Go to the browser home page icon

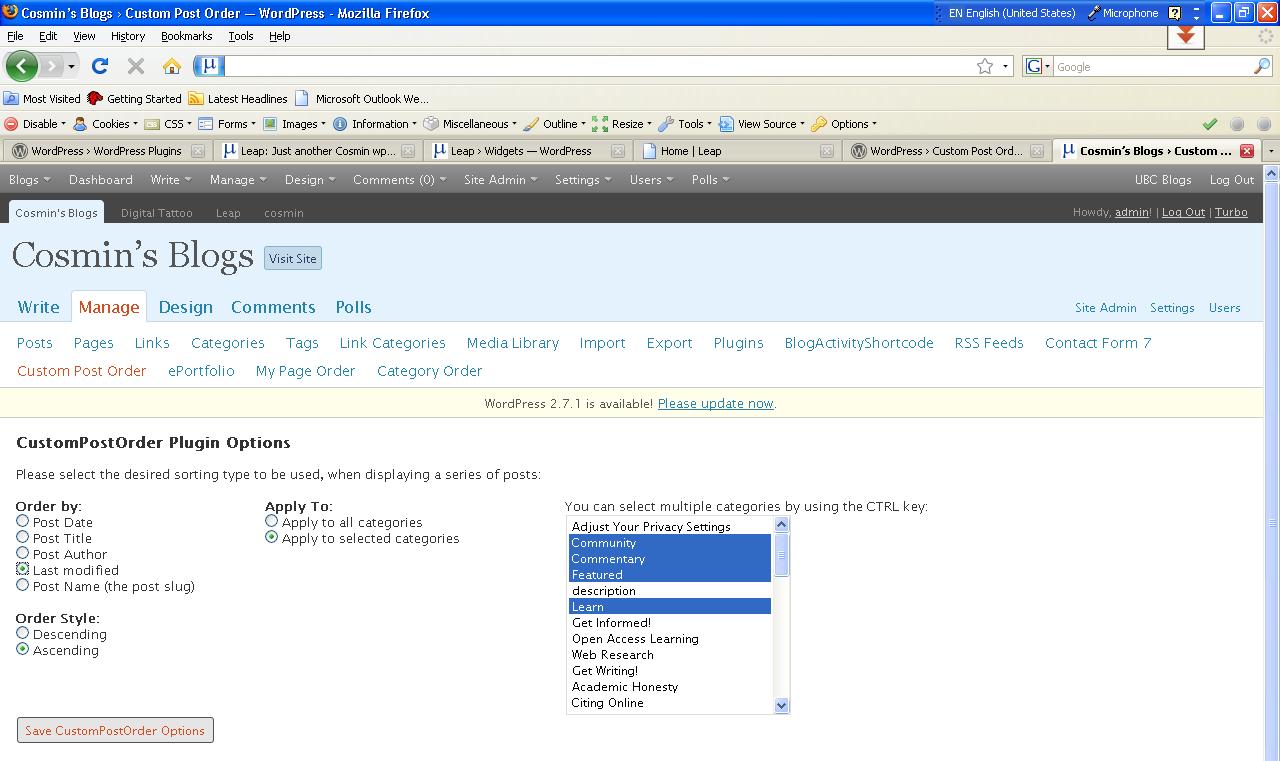172,66
